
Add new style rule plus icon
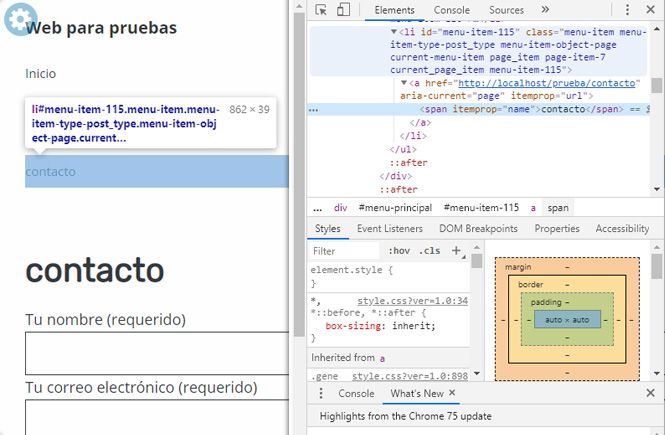coord(456,251)
